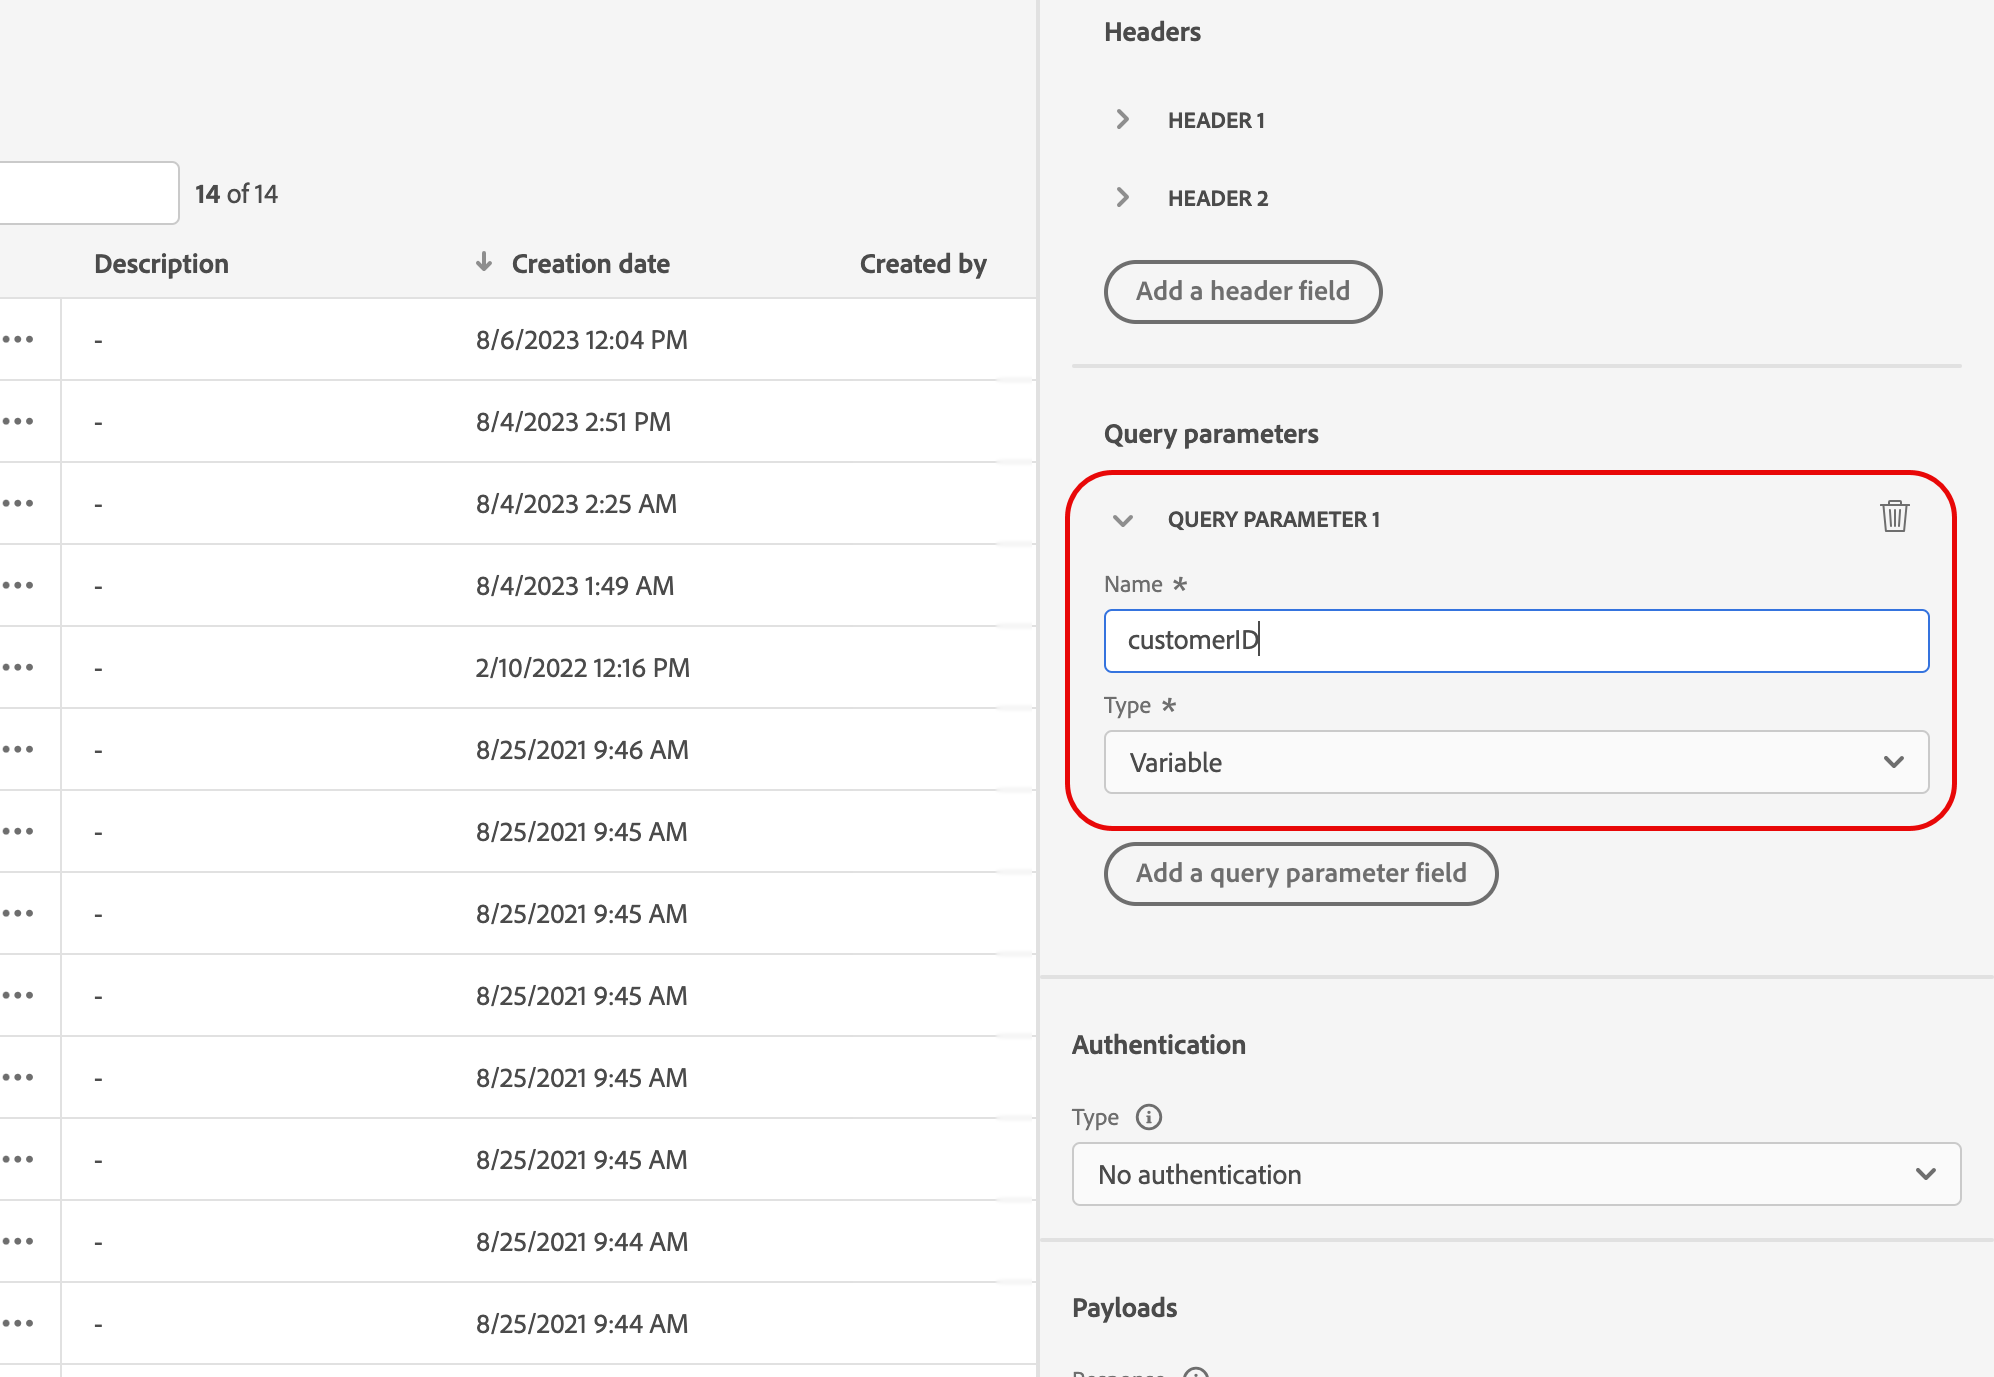
Task: Open more options for 8/6/2023 12:04 PM row
Action: tap(18, 340)
